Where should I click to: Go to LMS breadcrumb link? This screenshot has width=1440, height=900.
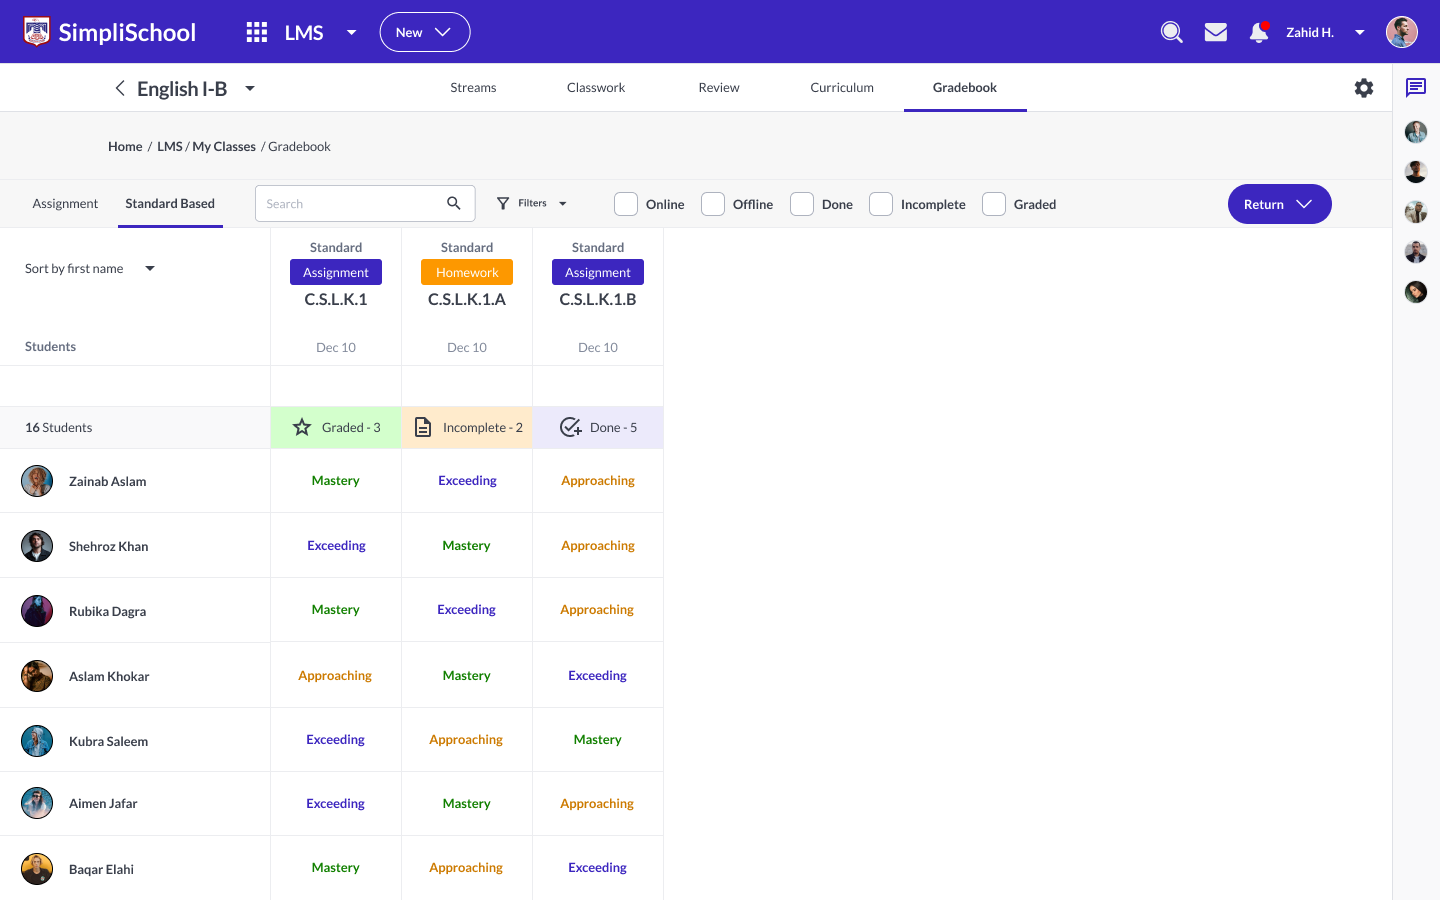point(170,146)
